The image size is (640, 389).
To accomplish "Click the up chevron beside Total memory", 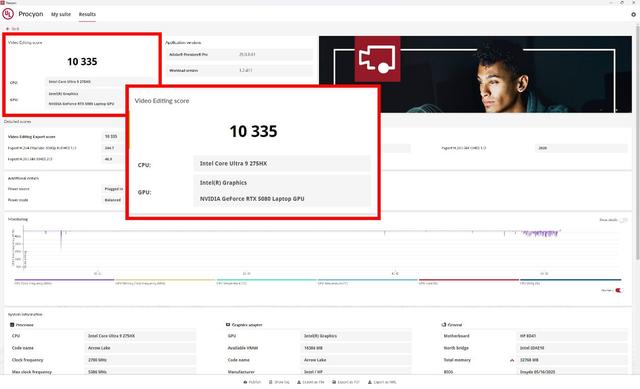I will tap(512, 360).
